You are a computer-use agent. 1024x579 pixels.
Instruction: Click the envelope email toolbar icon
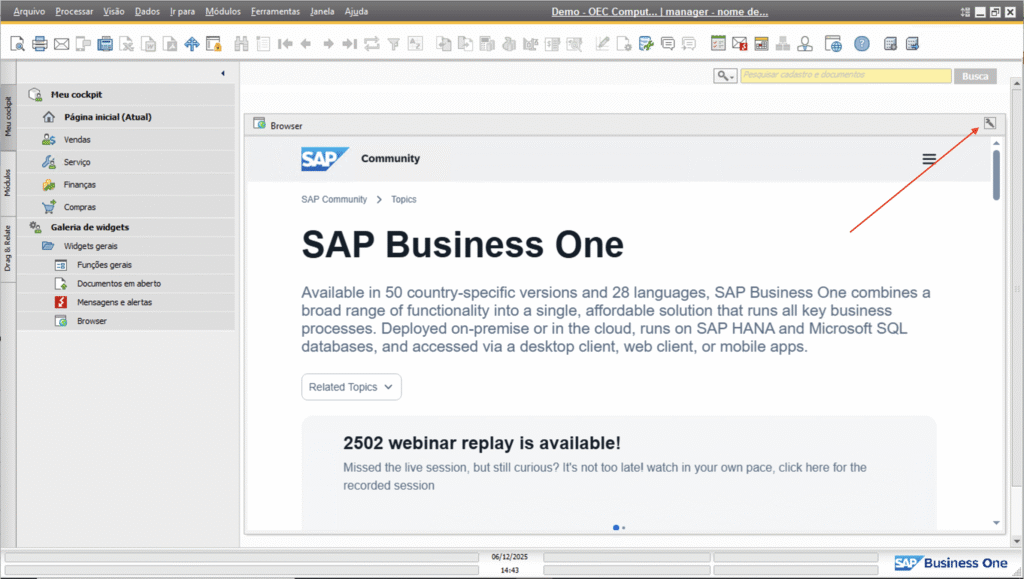tap(61, 44)
